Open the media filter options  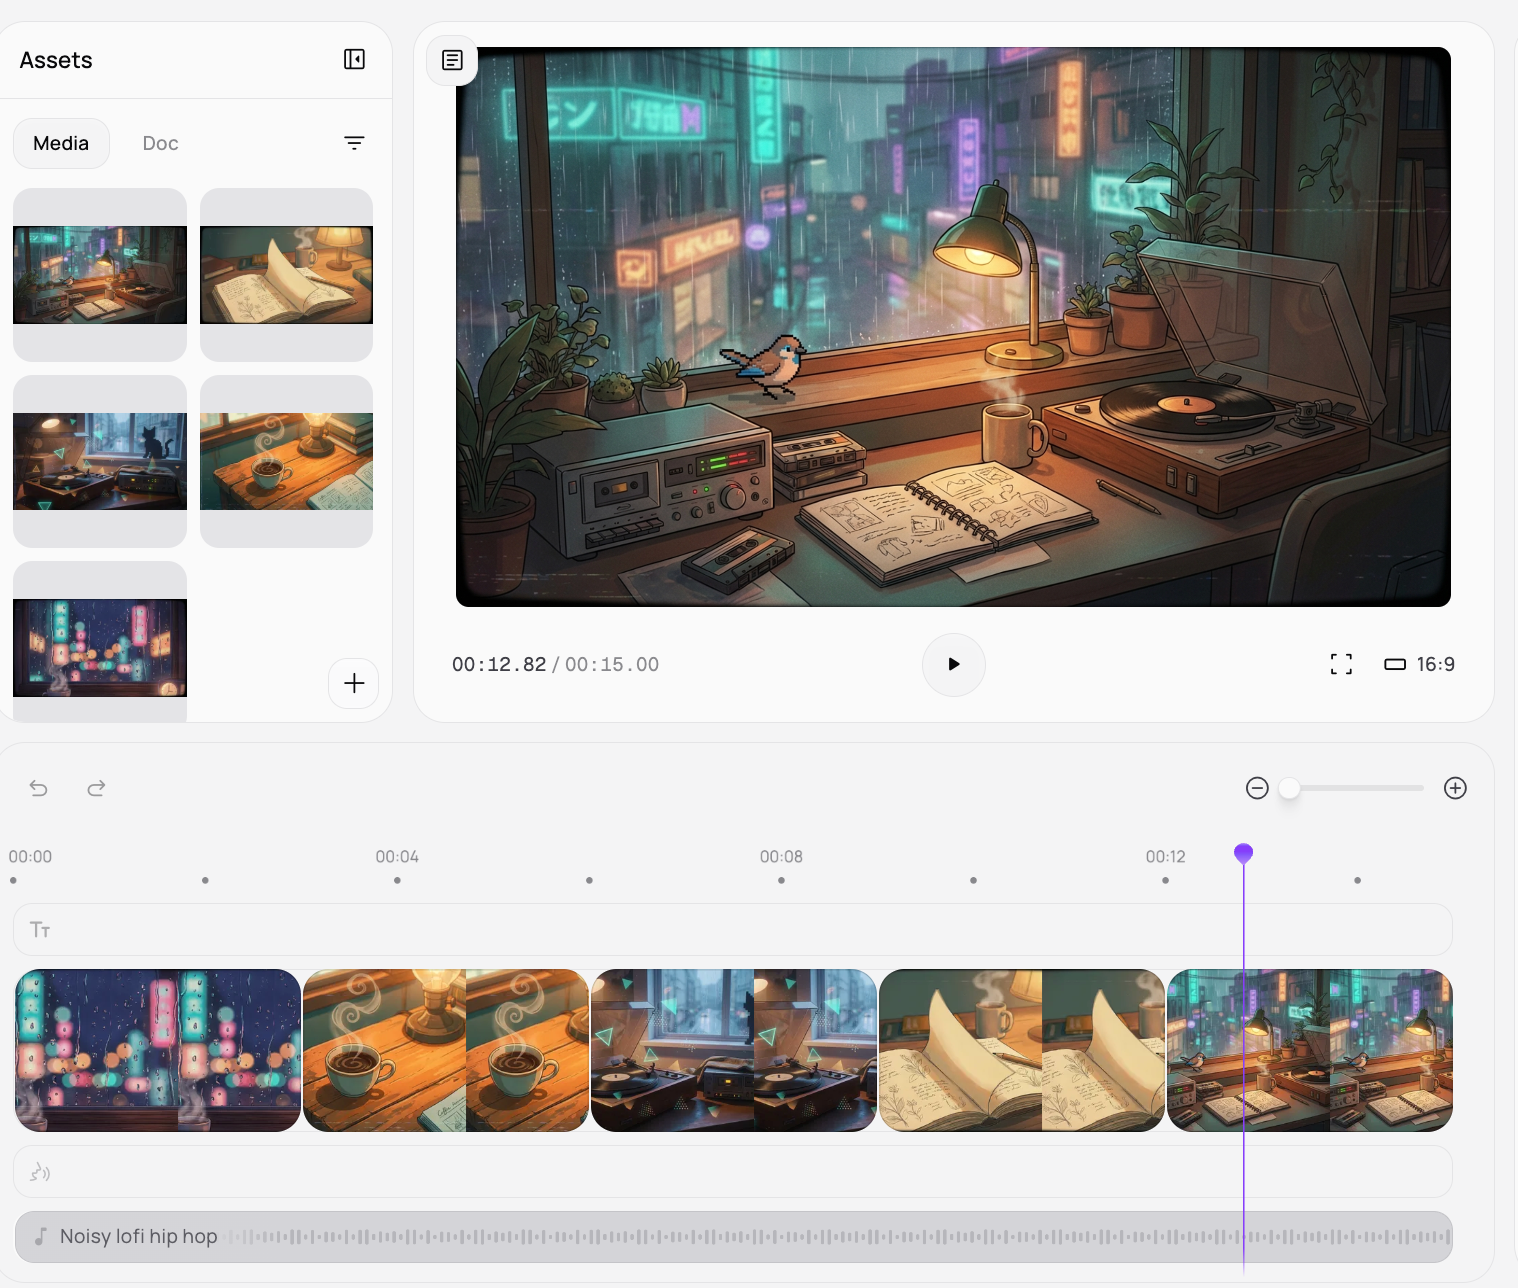coord(354,143)
